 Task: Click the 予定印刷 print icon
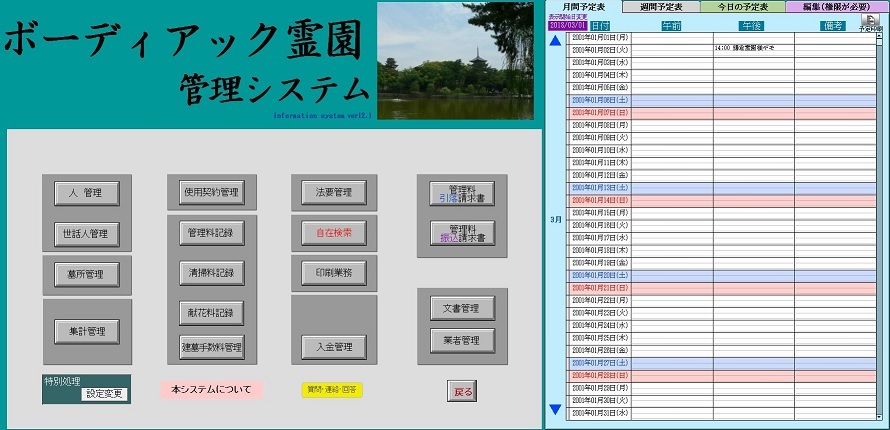click(871, 22)
